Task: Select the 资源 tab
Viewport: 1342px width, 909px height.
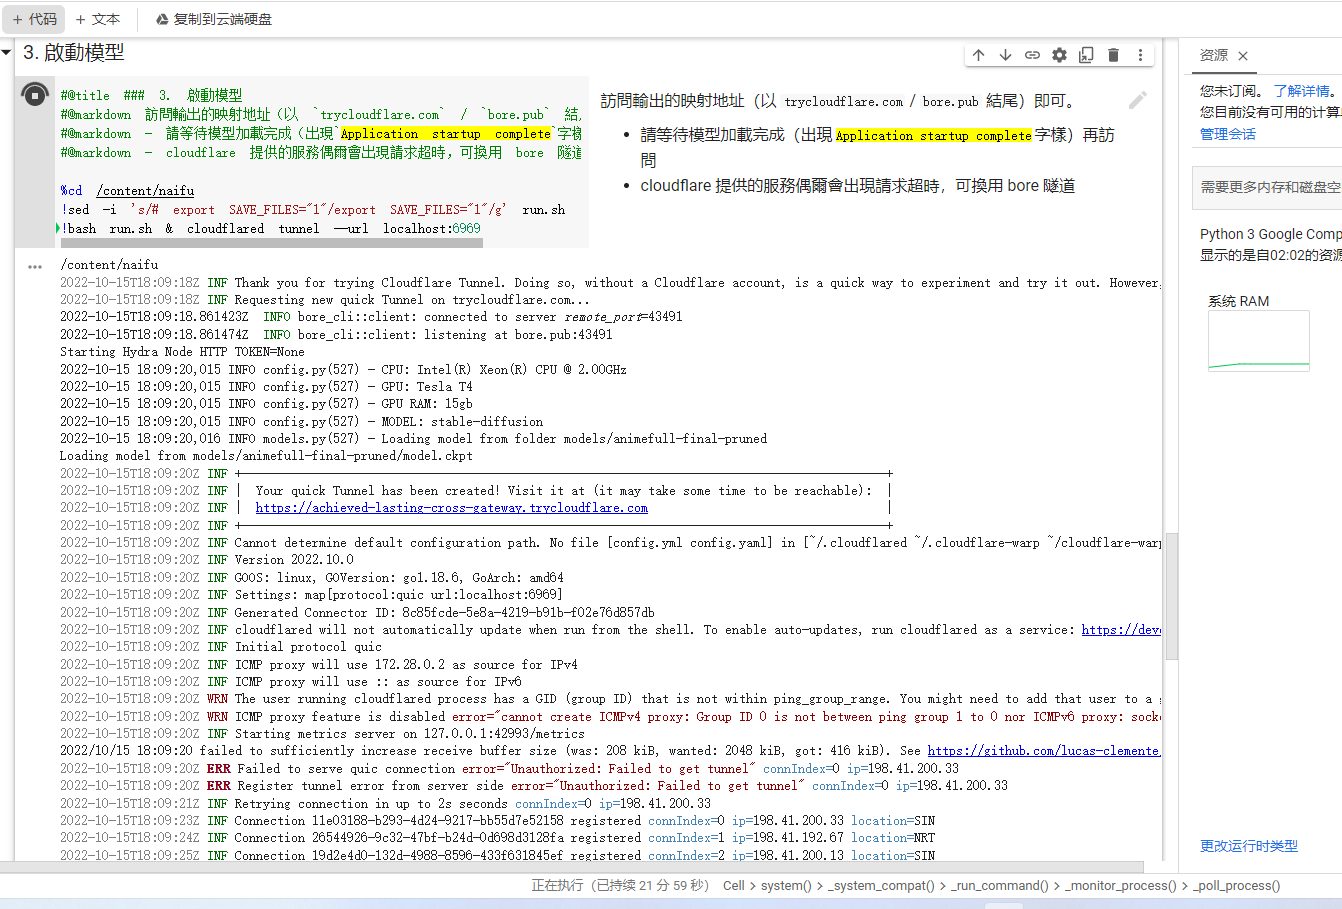Action: click(x=1214, y=55)
